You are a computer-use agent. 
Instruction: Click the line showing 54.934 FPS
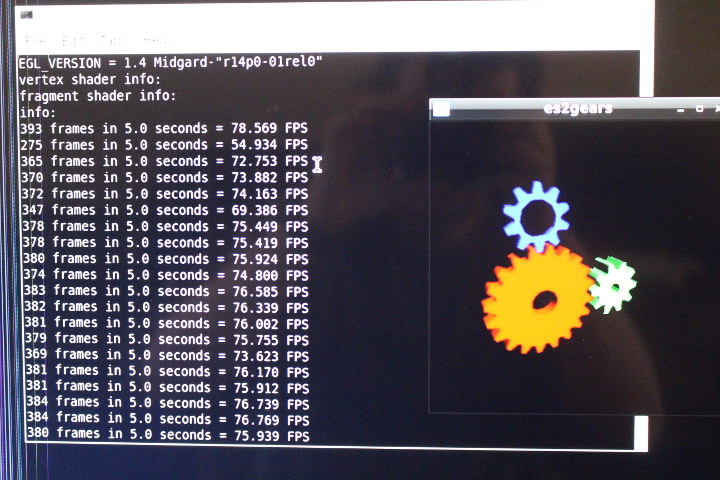tap(164, 145)
